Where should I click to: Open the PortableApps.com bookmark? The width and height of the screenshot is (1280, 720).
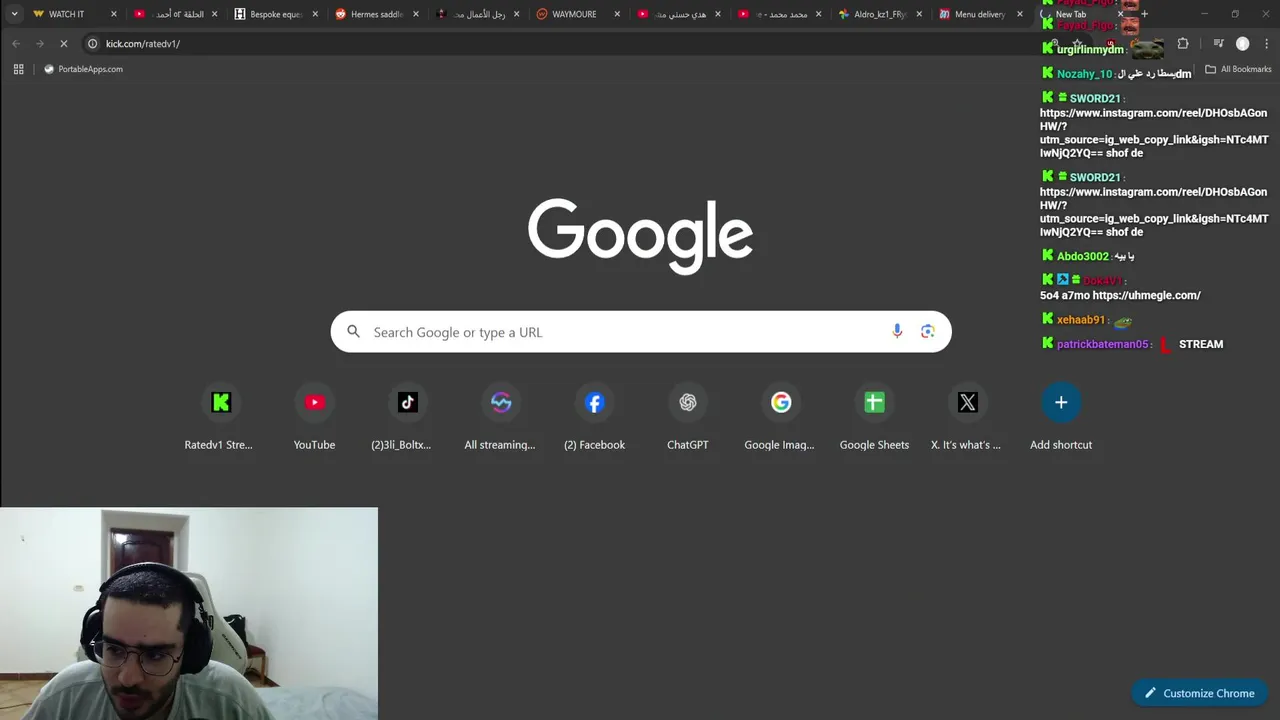[83, 69]
